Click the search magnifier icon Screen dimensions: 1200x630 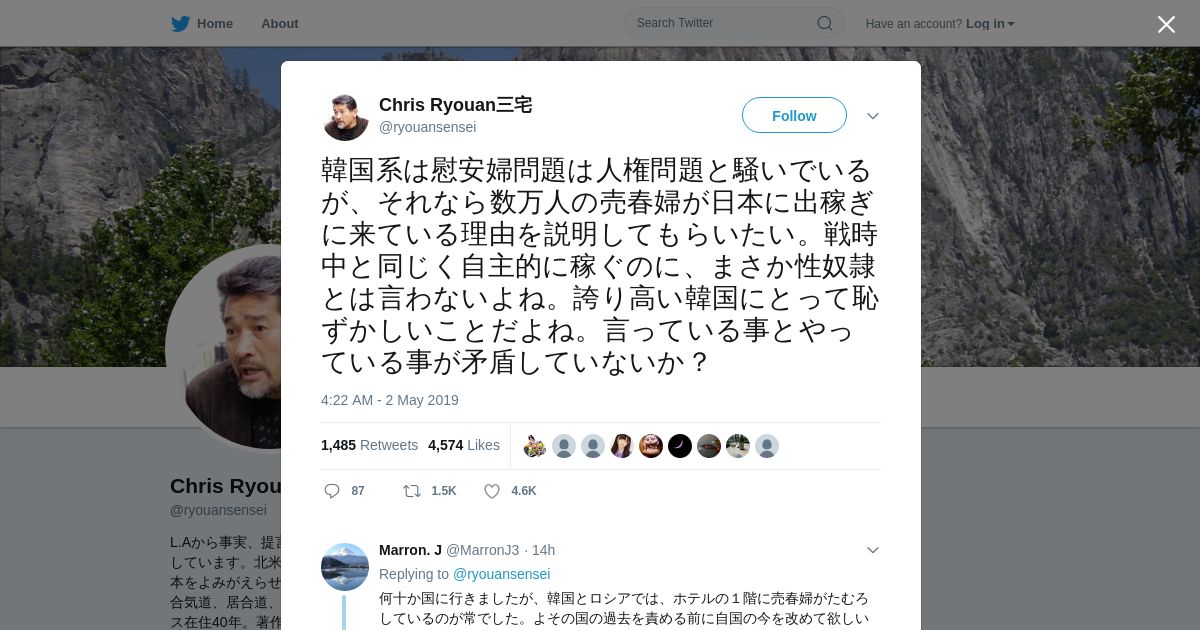[825, 23]
